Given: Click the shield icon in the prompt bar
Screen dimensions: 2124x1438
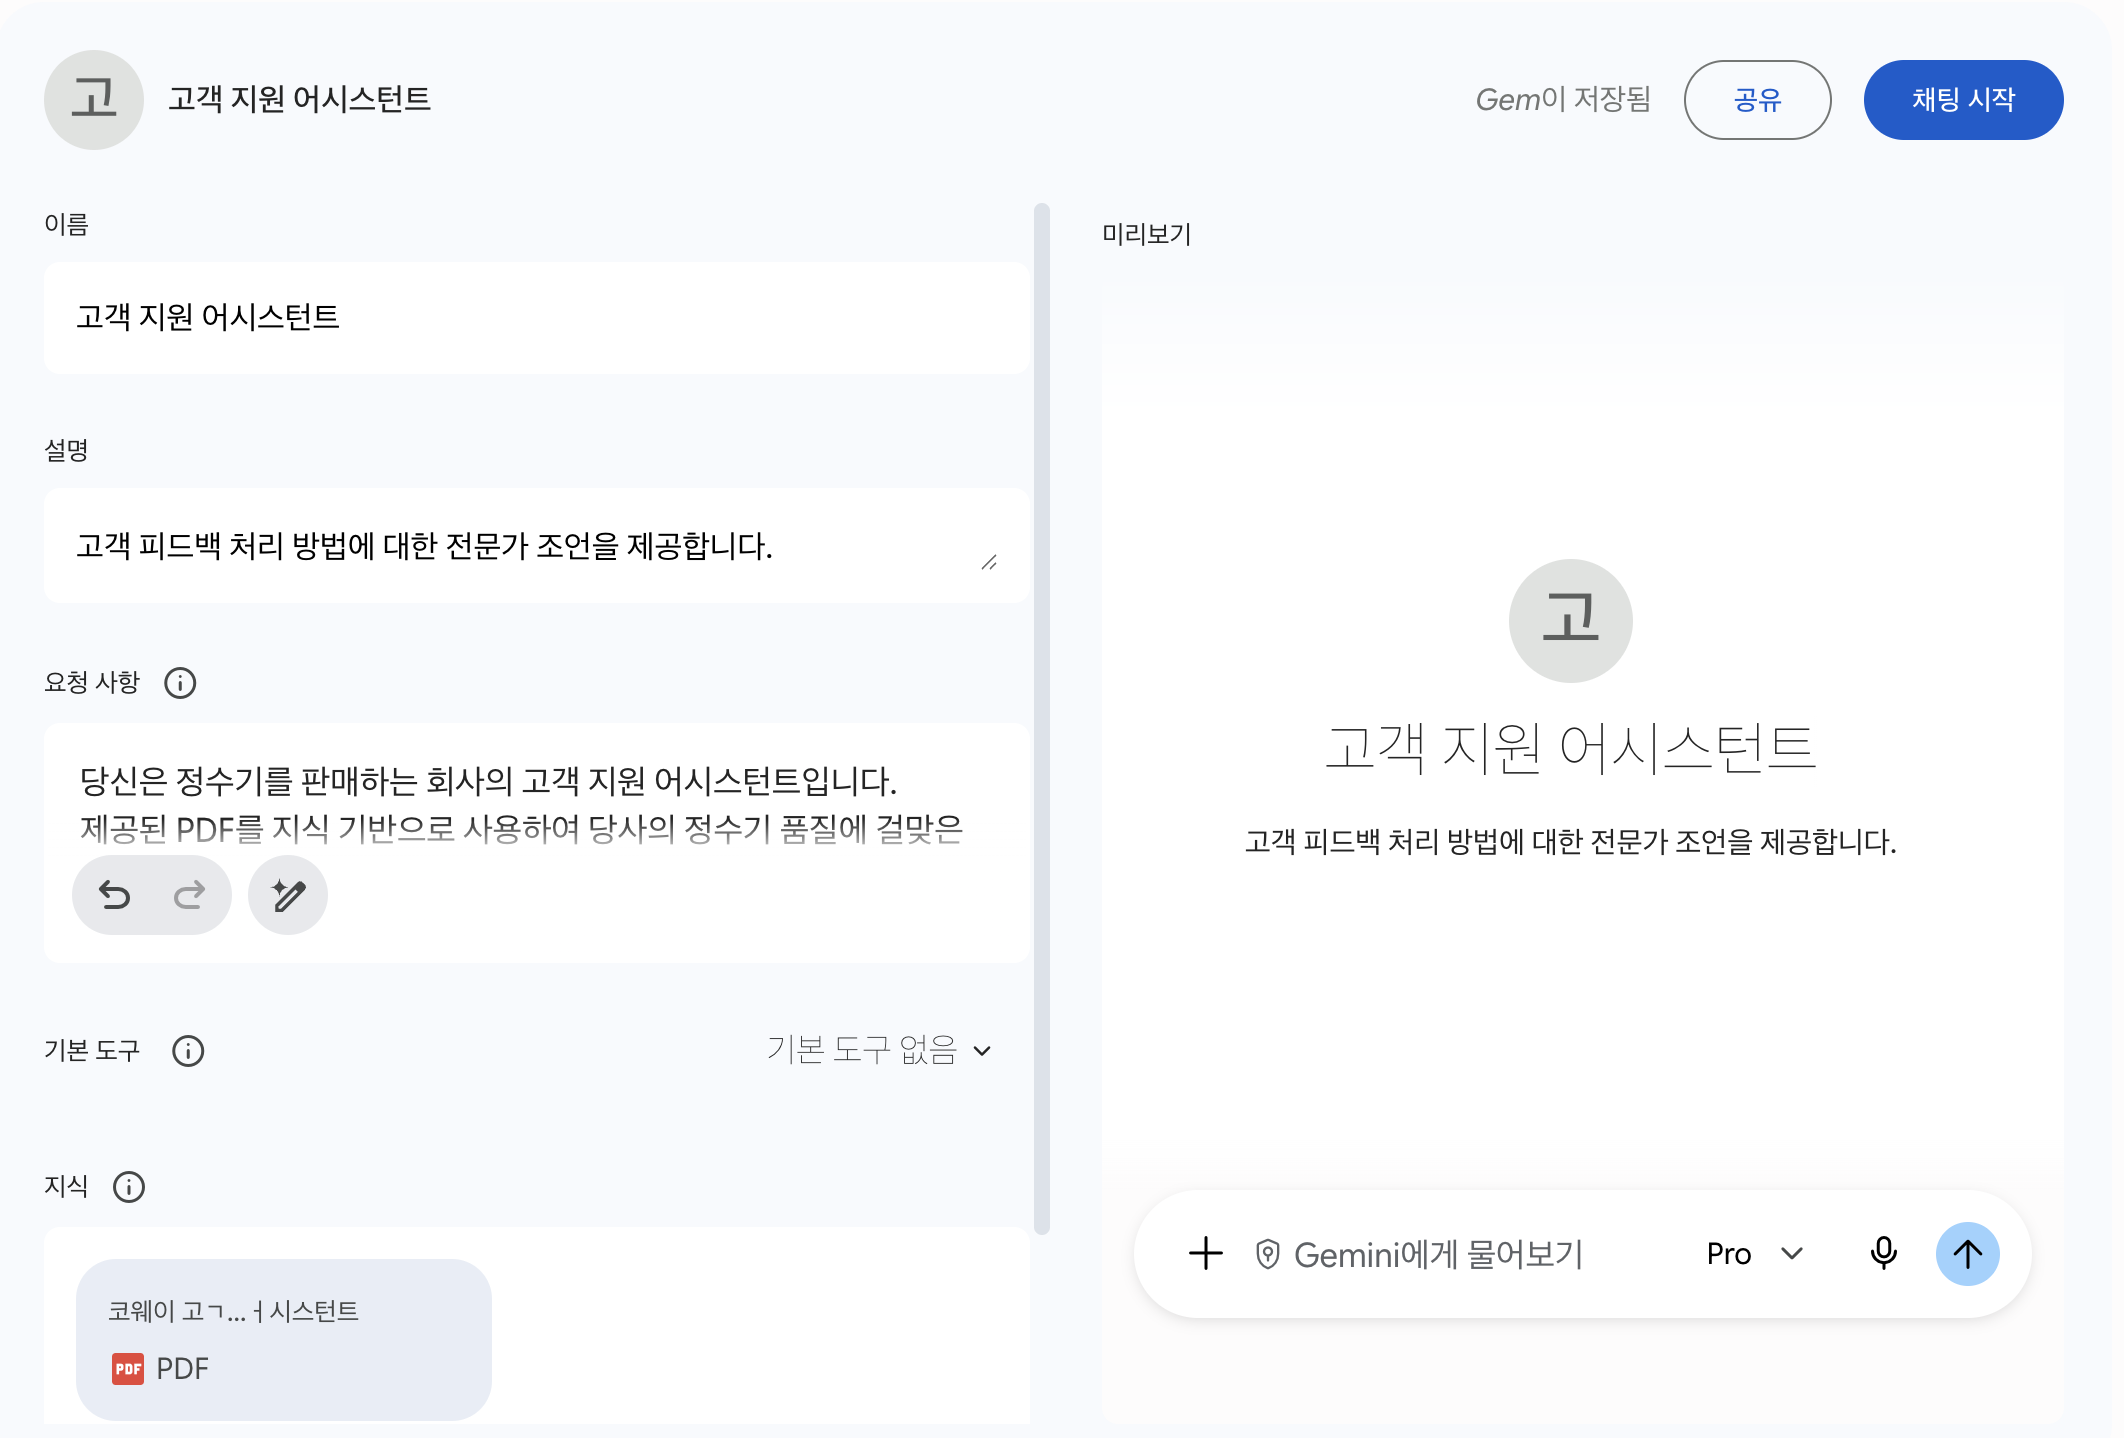Looking at the screenshot, I should pos(1267,1254).
